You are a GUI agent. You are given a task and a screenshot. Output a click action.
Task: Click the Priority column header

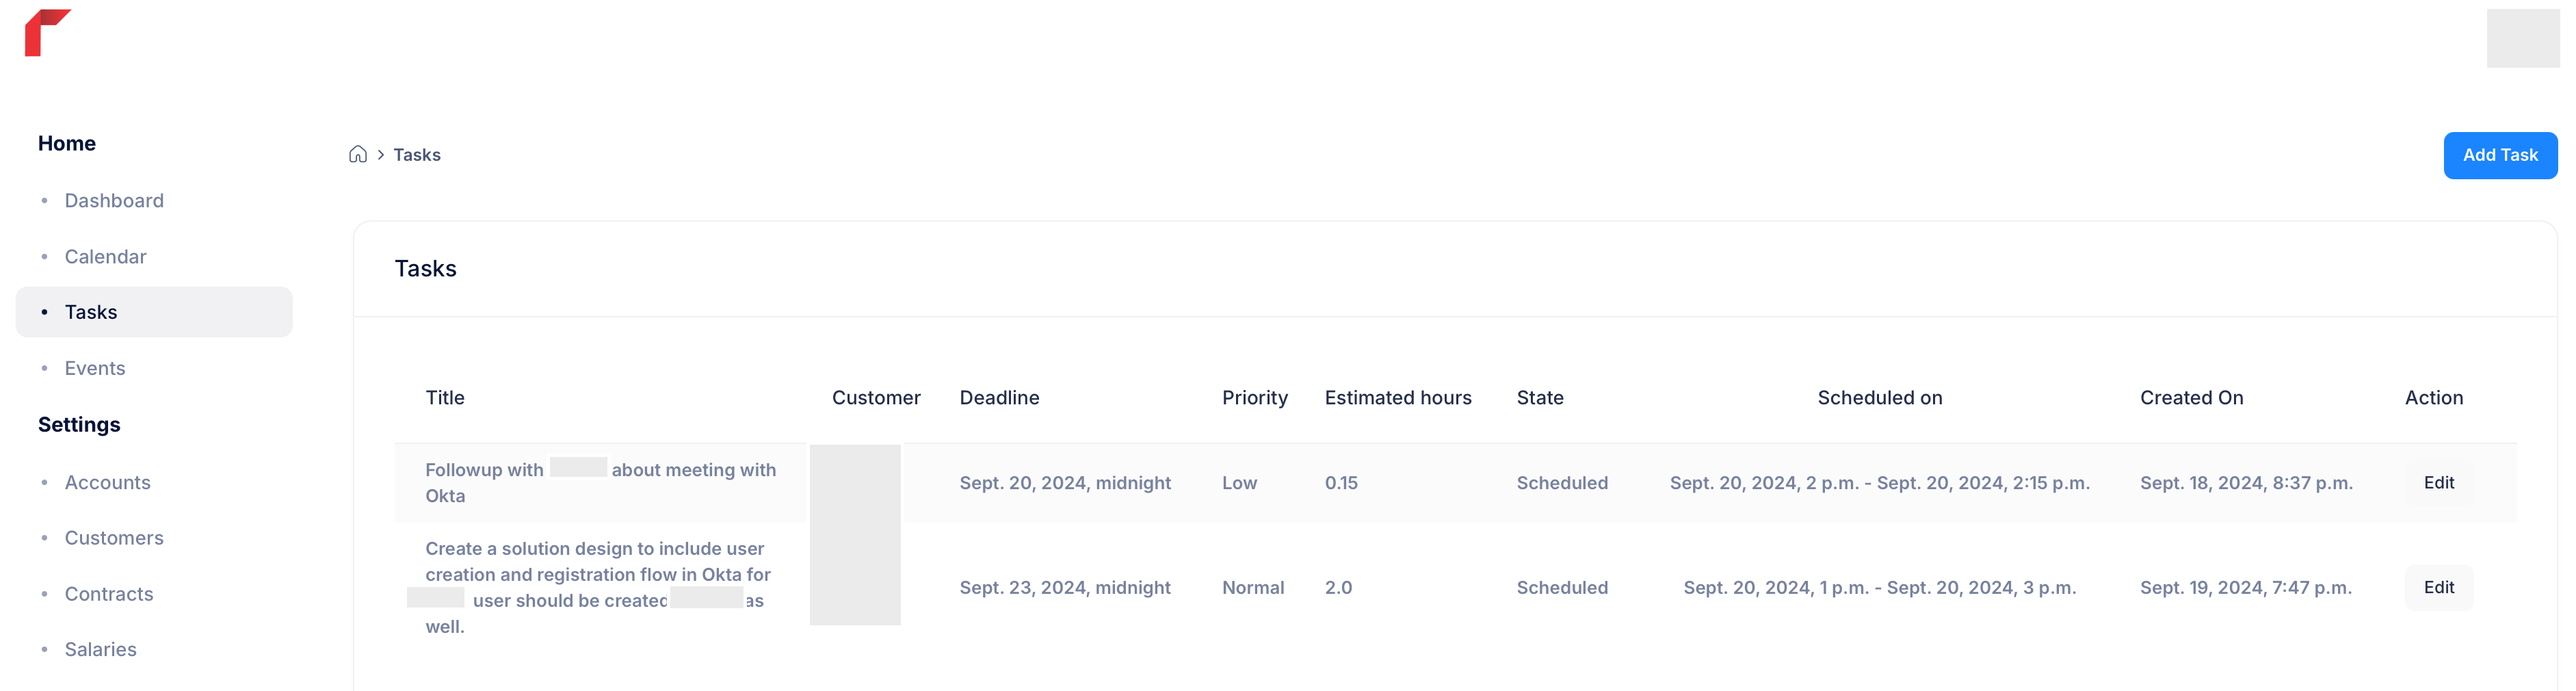(1254, 398)
